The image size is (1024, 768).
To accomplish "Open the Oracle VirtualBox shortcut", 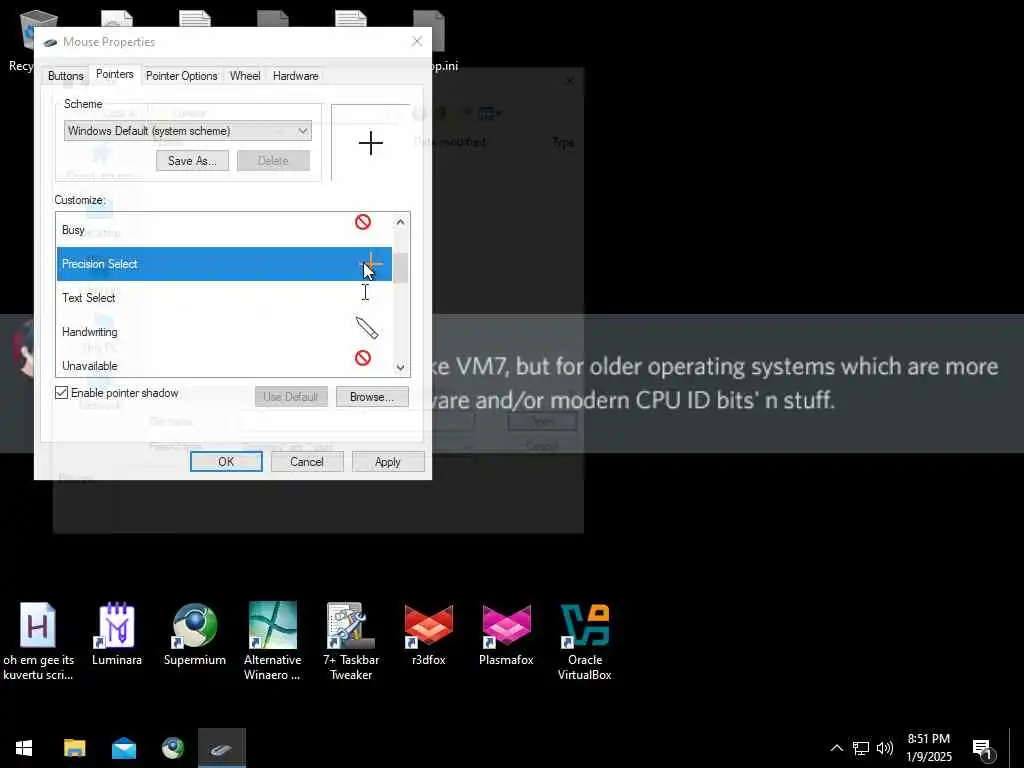I will 584,641.
